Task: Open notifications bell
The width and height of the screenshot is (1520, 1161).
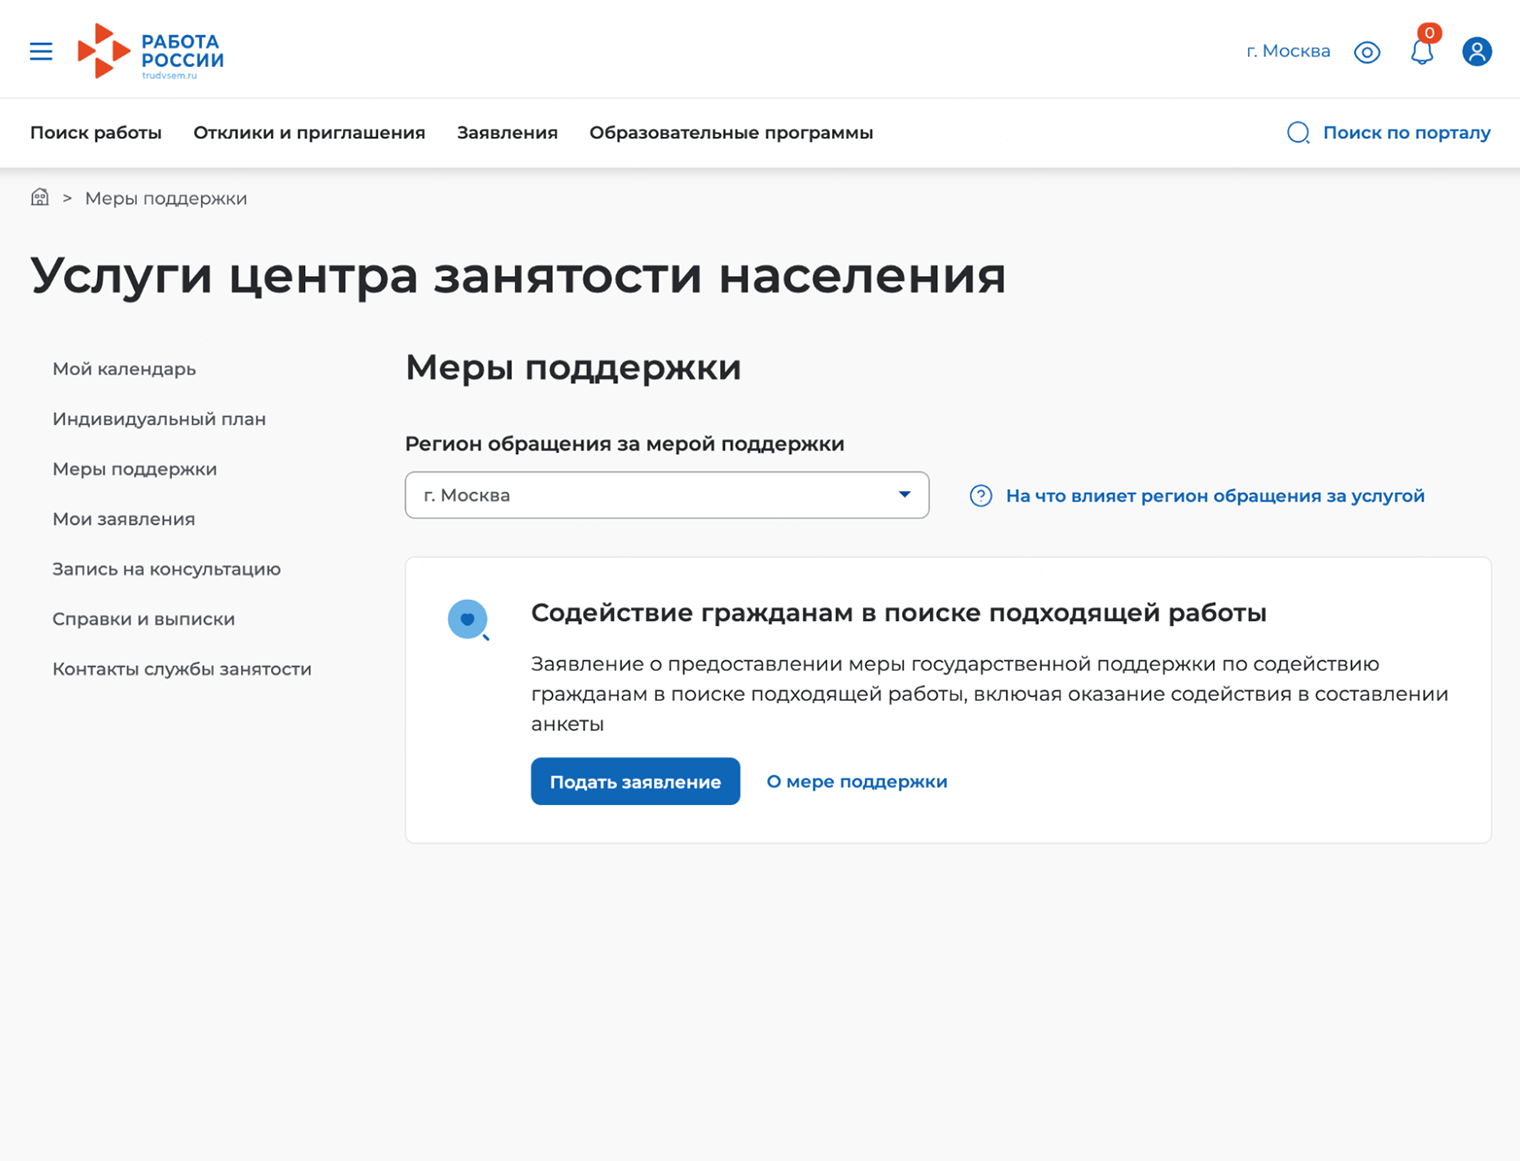Action: pos(1421,52)
